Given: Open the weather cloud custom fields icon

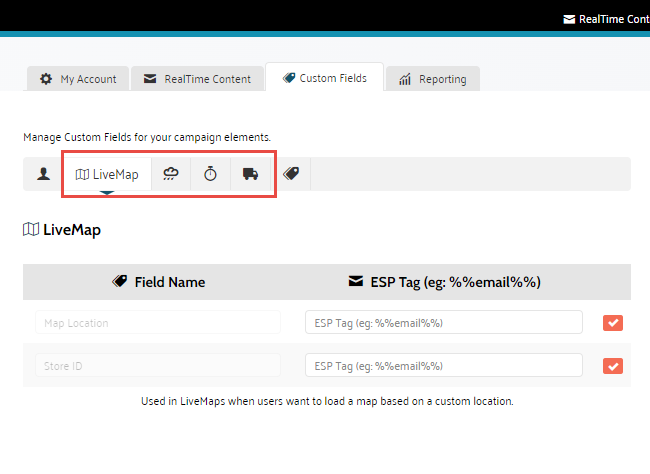Looking at the screenshot, I should click(x=172, y=174).
